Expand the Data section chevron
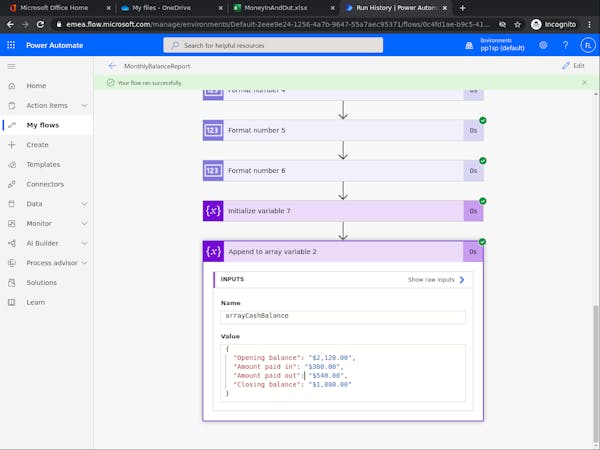The image size is (600, 450). tap(84, 204)
